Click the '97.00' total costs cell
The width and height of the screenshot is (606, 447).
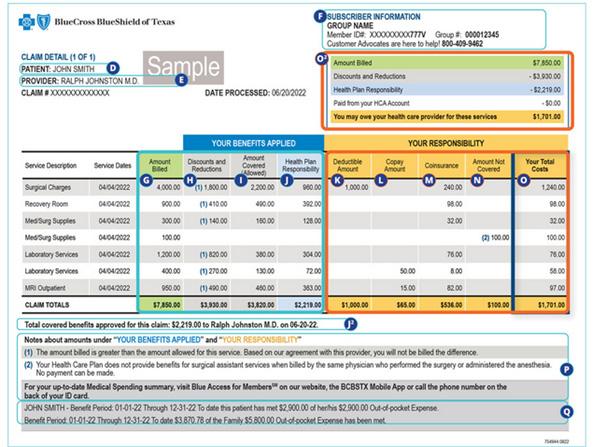tap(557, 288)
